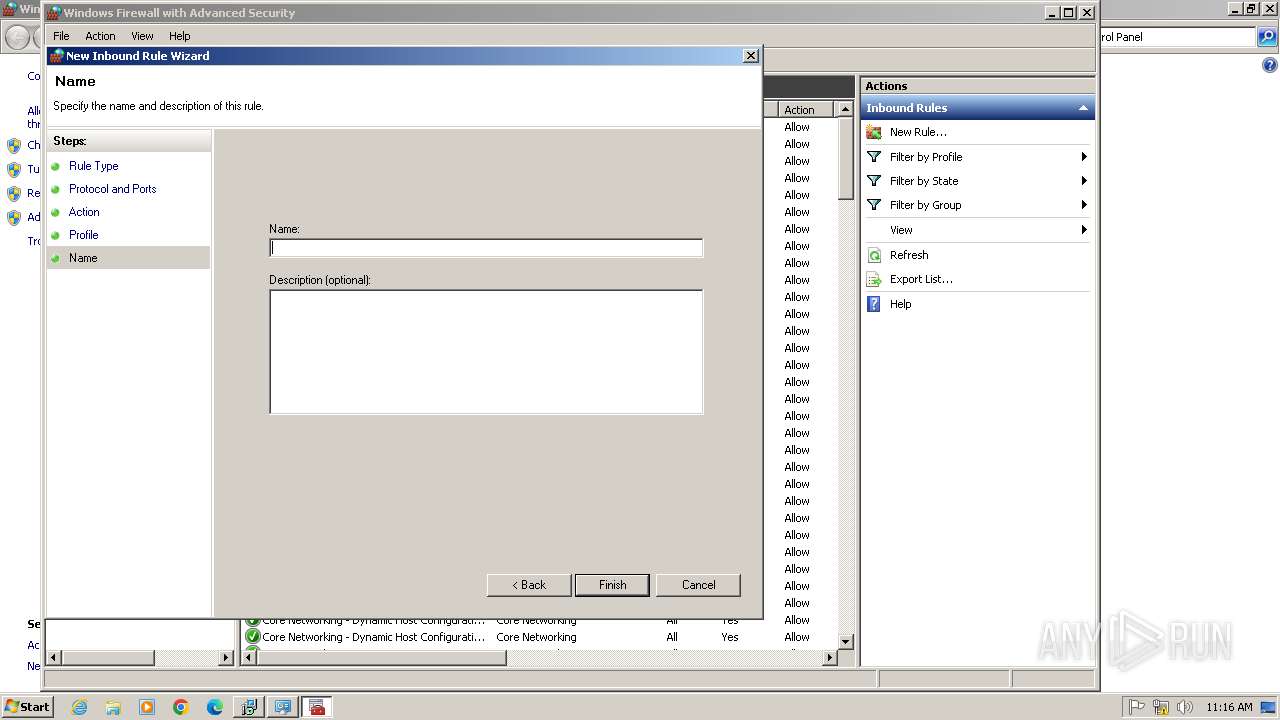Go to the Rule Type wizard step
Viewport: 1280px width, 720px height.
click(94, 166)
